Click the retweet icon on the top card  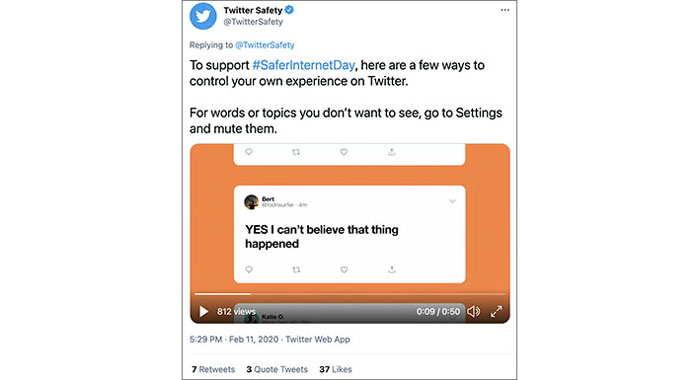[296, 152]
